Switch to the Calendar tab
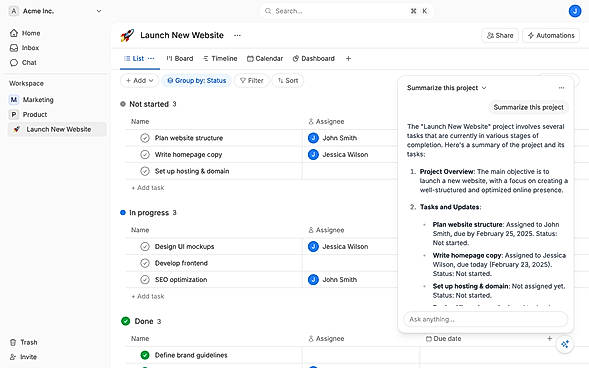 (x=265, y=59)
